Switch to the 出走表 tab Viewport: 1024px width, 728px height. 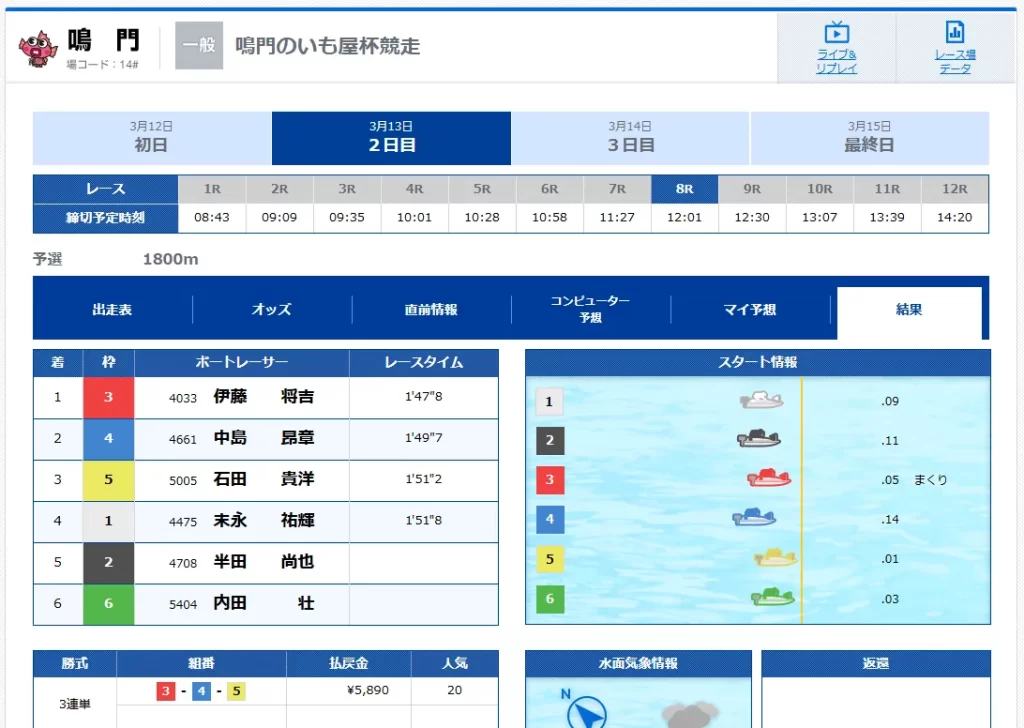click(114, 310)
